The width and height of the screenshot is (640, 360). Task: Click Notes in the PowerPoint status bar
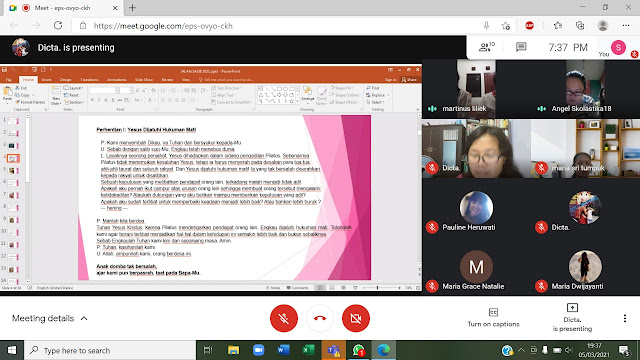coord(273,288)
